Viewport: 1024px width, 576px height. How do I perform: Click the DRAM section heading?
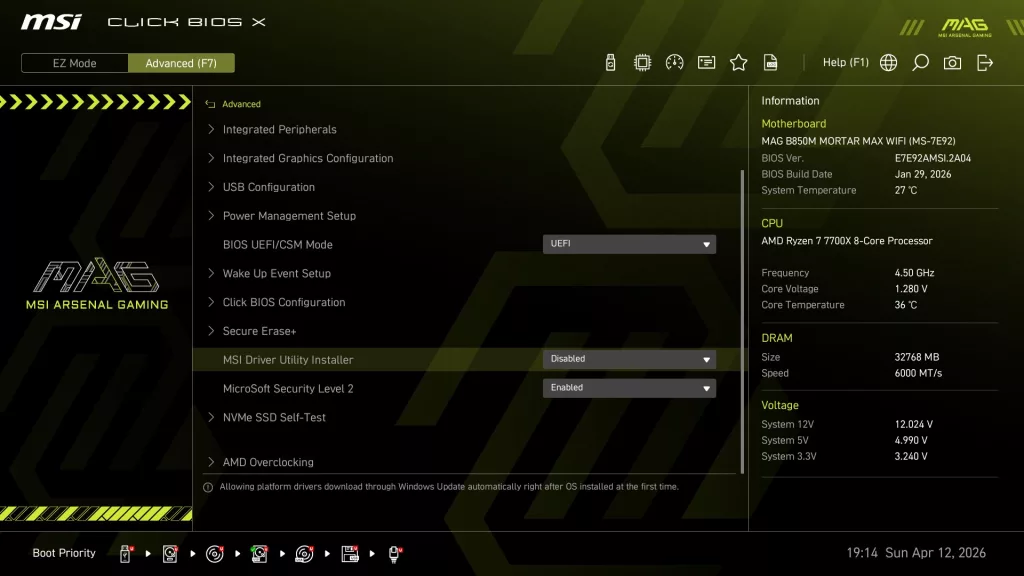776,338
